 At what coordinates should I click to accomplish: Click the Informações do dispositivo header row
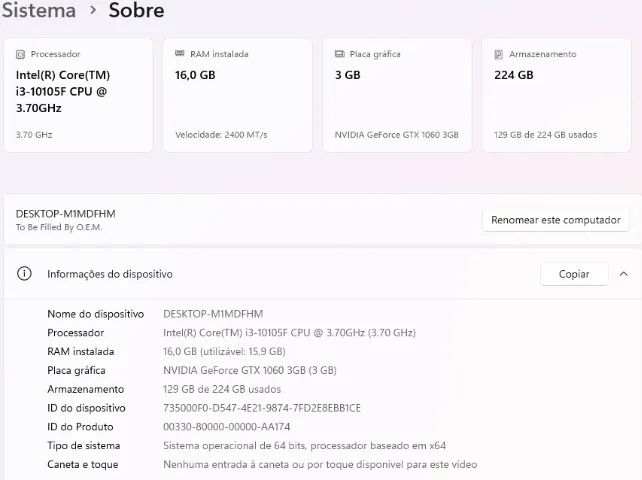pos(321,274)
